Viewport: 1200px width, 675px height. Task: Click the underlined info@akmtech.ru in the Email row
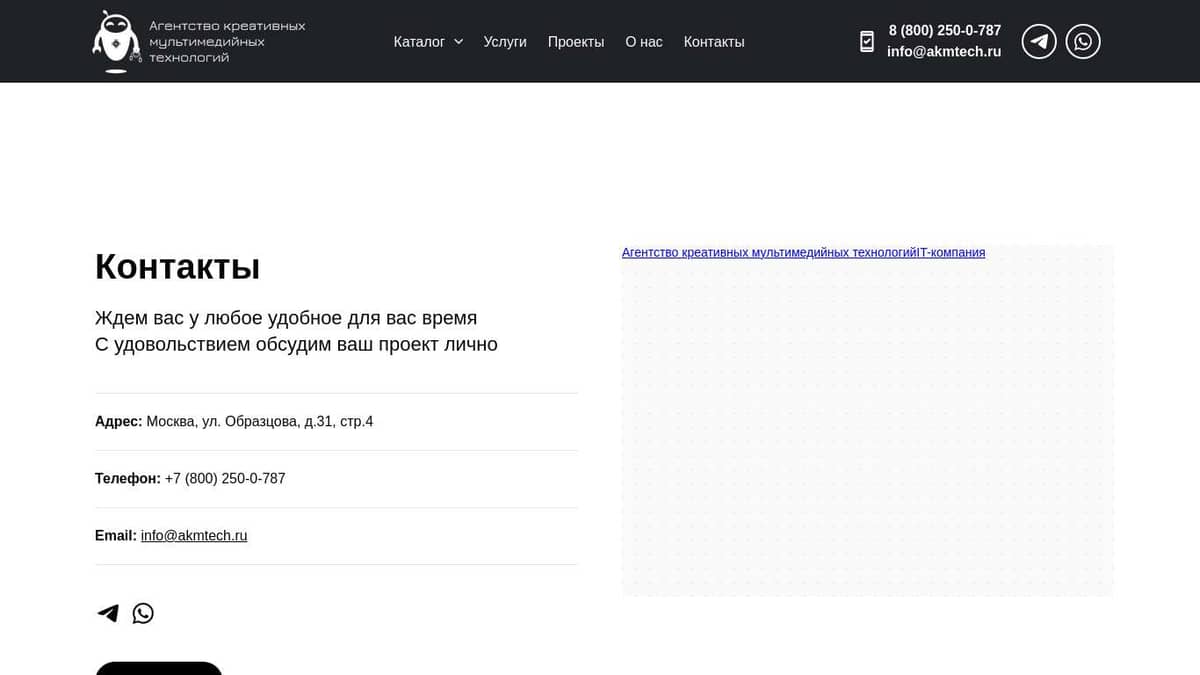point(194,536)
